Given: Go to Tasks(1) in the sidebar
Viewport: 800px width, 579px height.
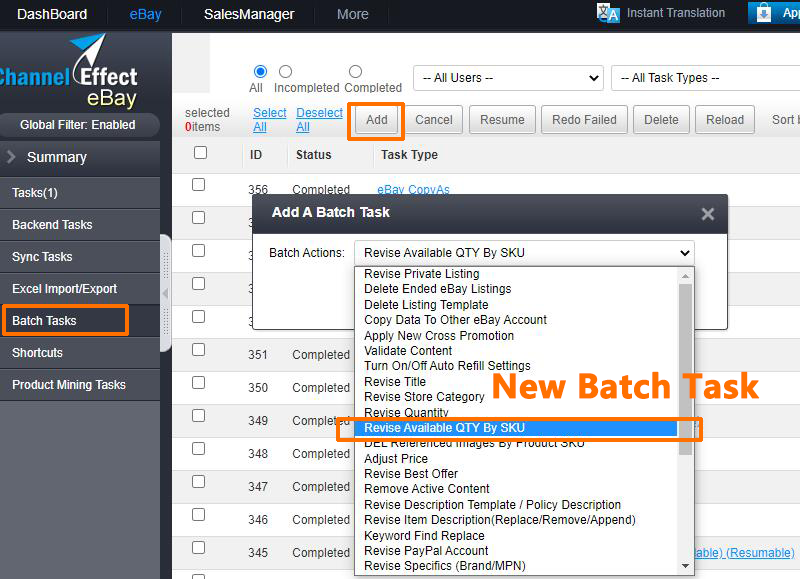Looking at the screenshot, I should tap(80, 193).
